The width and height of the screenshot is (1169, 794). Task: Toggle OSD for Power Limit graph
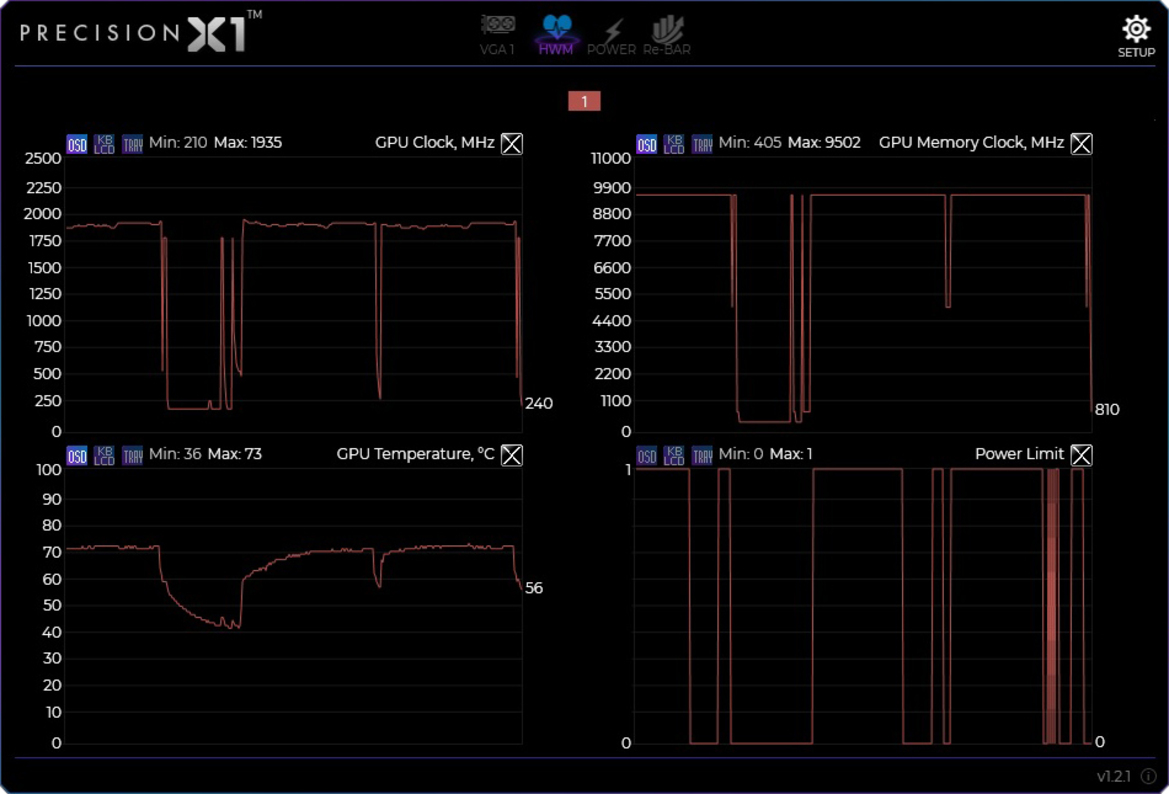coord(646,455)
